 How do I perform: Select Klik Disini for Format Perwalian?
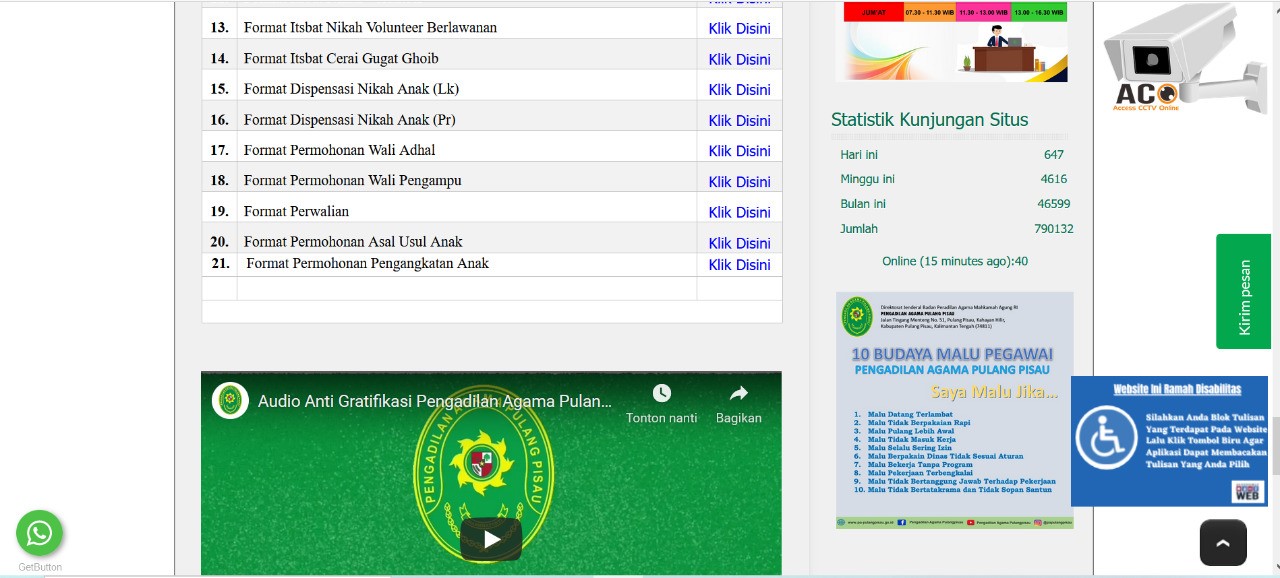[739, 212]
